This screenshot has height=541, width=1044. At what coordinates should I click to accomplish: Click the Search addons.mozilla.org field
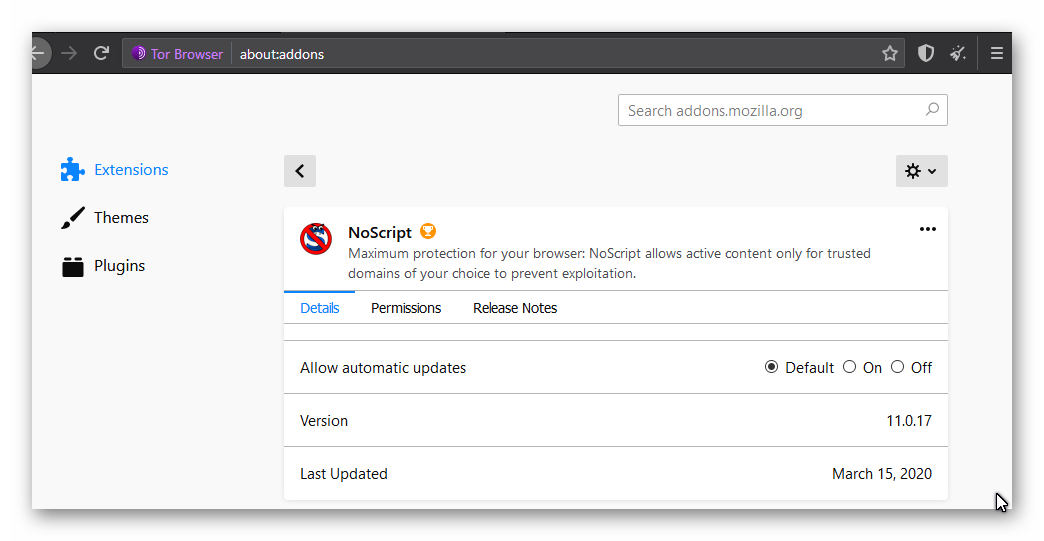tap(770, 110)
